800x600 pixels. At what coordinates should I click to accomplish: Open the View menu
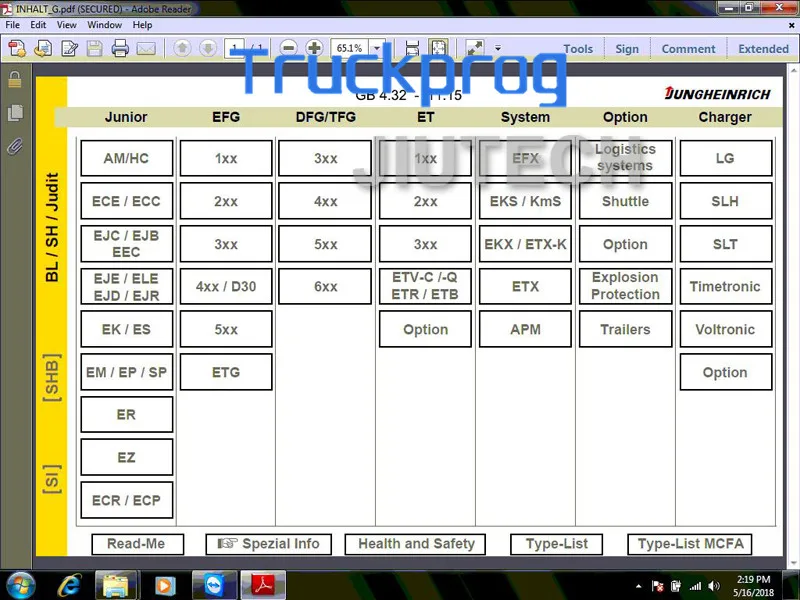coord(66,24)
